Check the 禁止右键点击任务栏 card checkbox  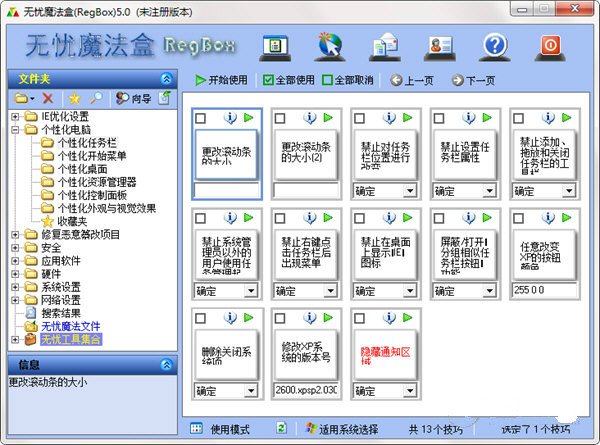(x=280, y=218)
